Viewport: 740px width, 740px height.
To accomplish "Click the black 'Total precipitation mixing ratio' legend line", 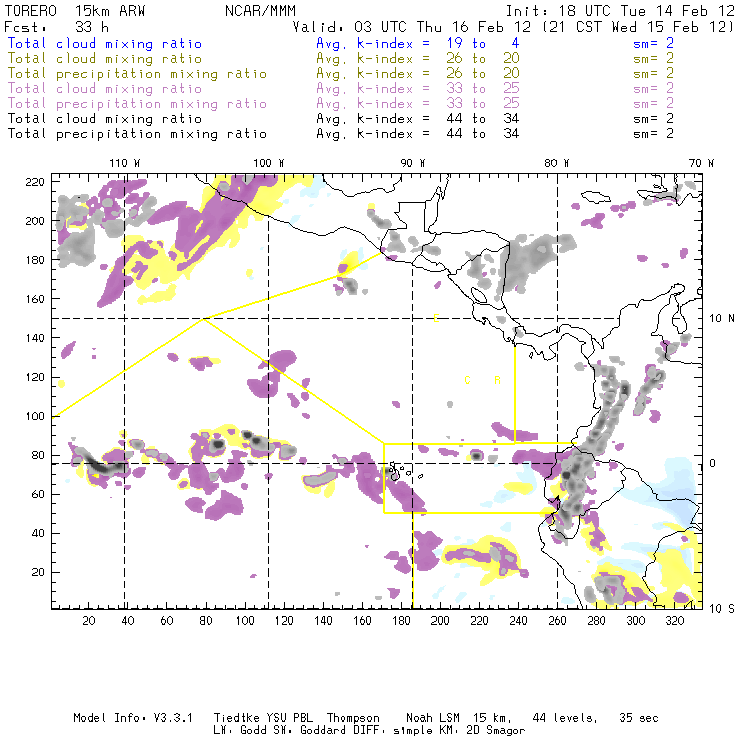I will (x=137, y=134).
